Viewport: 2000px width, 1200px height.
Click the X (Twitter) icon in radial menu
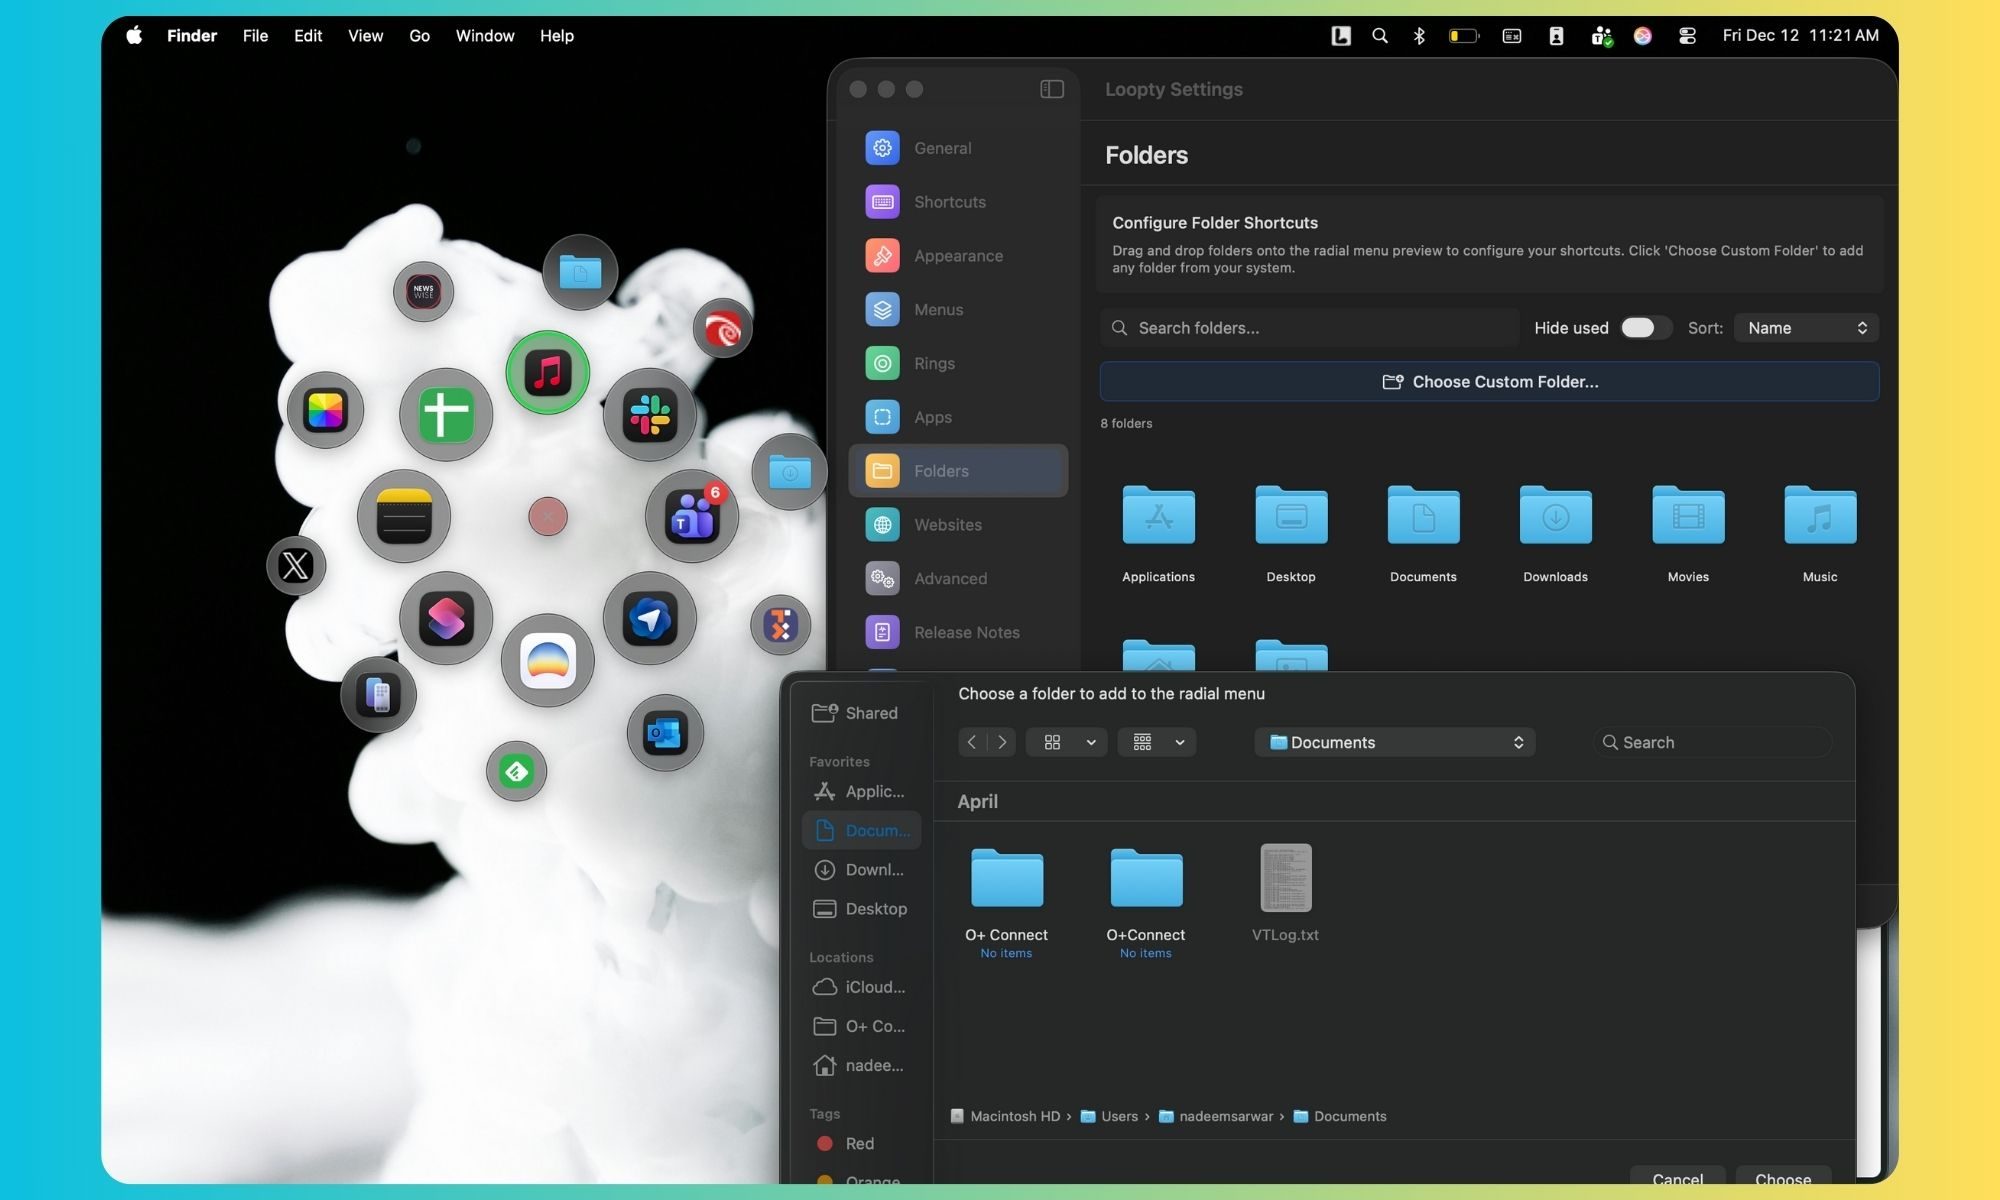296,566
